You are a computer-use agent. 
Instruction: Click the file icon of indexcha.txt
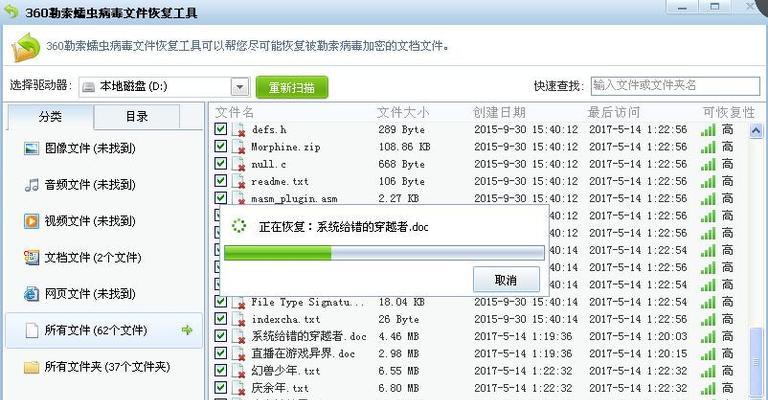(239, 319)
